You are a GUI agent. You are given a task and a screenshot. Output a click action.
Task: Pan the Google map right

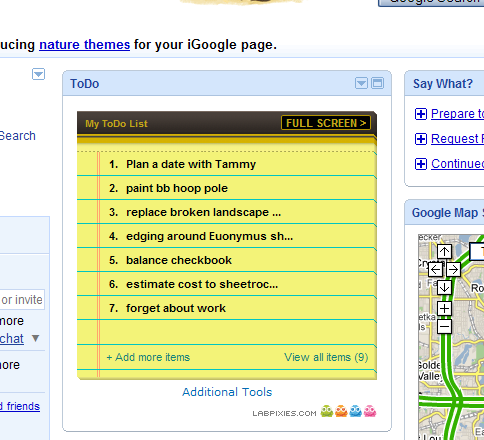point(453,269)
